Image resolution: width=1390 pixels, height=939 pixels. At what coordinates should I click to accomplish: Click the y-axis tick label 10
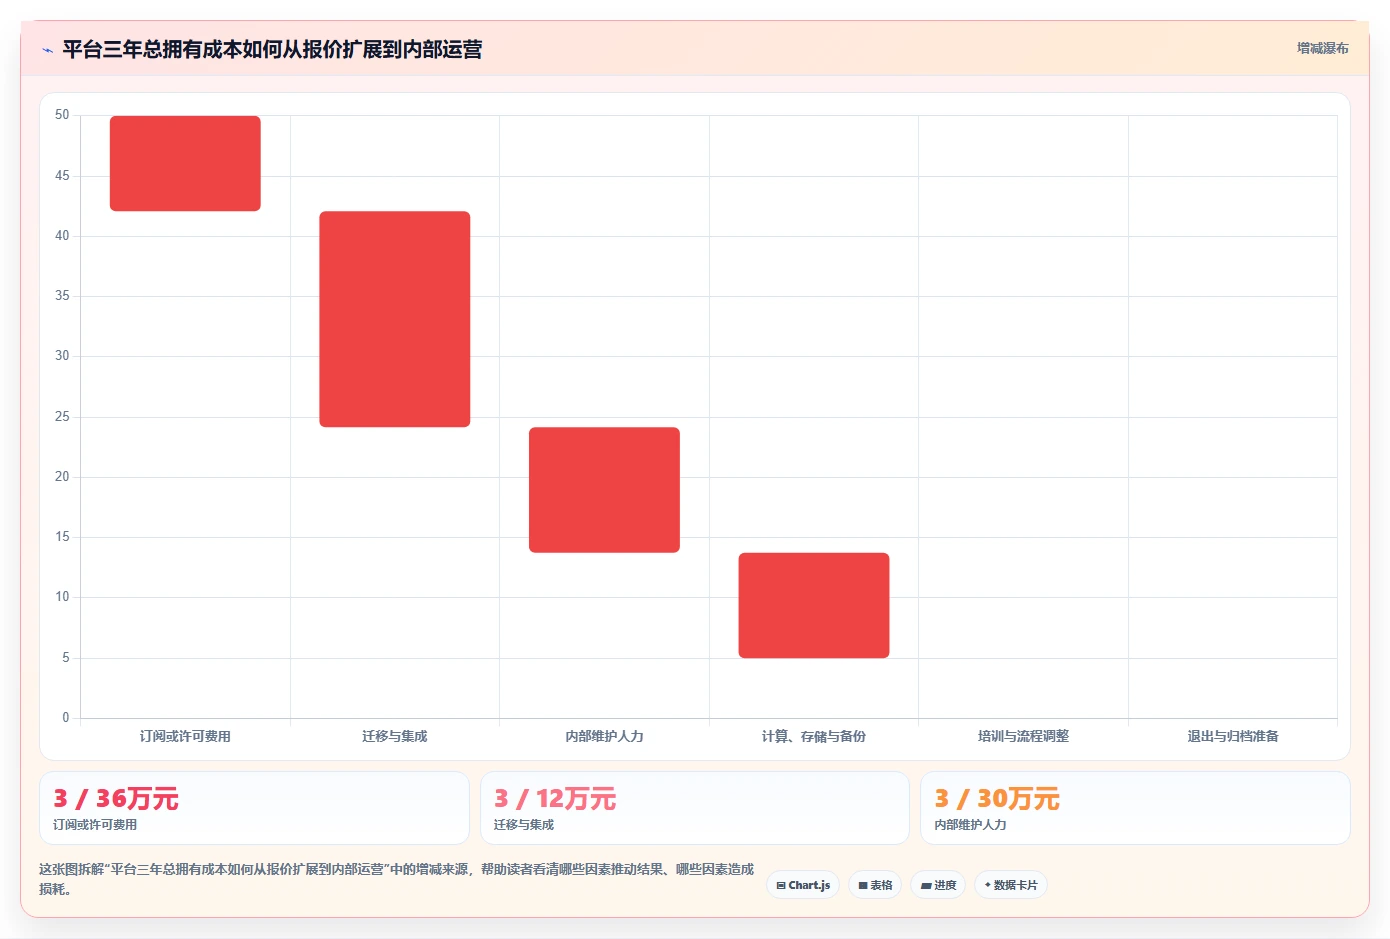click(62, 597)
